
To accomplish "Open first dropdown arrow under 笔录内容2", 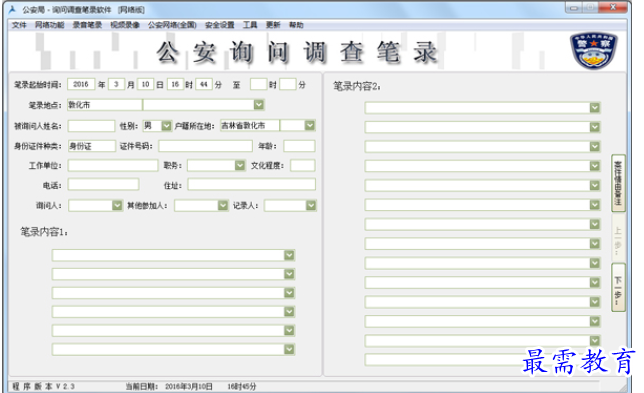I will pos(595,108).
